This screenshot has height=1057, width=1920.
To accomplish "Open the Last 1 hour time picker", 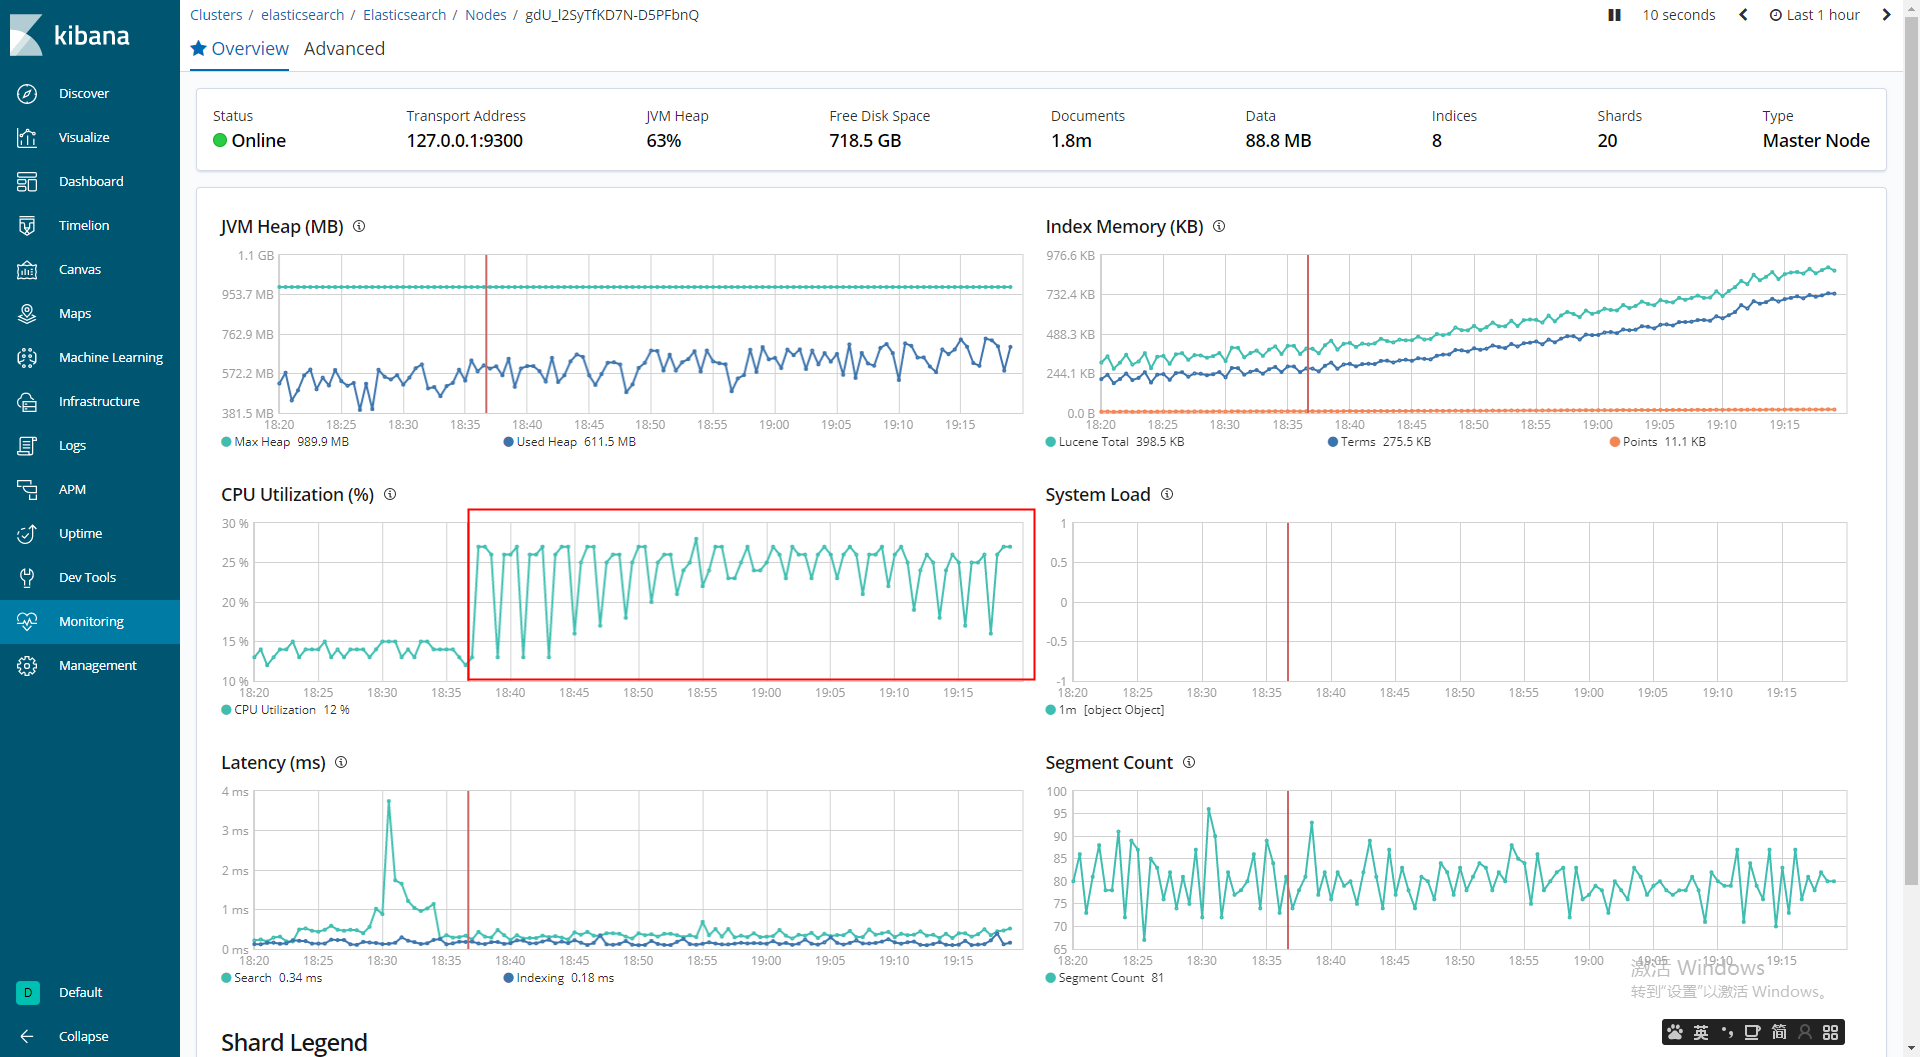I will pyautogui.click(x=1815, y=15).
